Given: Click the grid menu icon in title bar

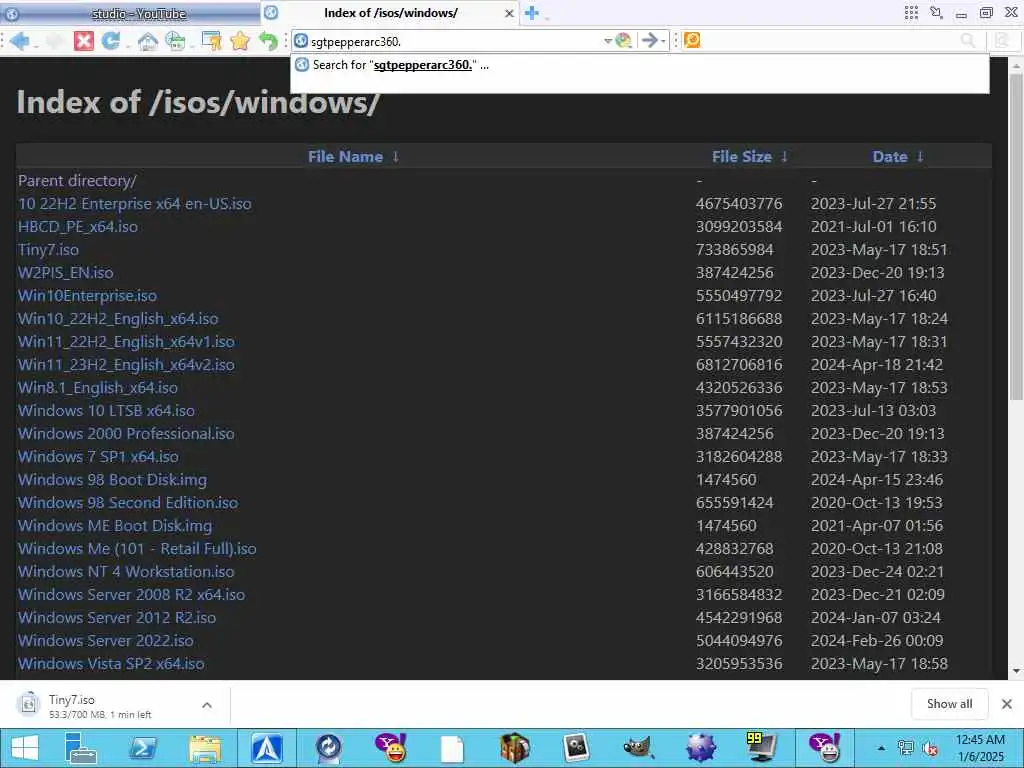Looking at the screenshot, I should point(911,12).
